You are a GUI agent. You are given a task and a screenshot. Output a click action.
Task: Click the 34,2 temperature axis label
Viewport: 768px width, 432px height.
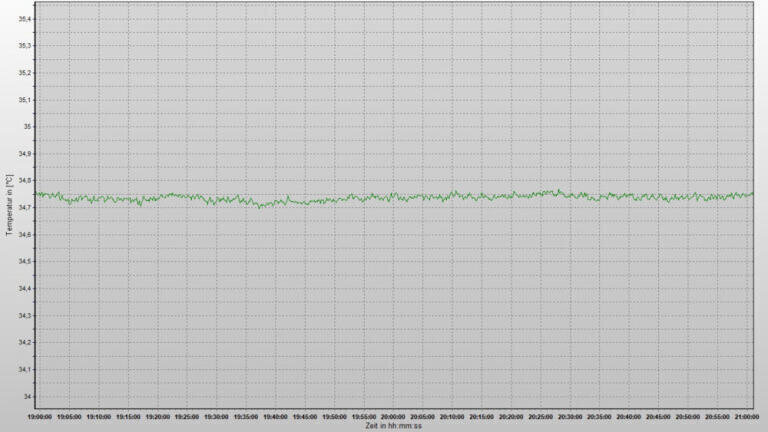pos(24,342)
